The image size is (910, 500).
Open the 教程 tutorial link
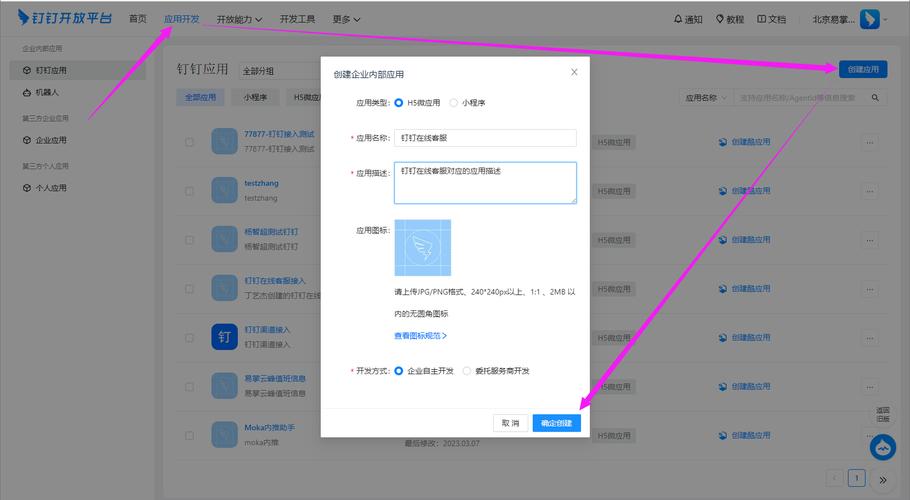730,19
